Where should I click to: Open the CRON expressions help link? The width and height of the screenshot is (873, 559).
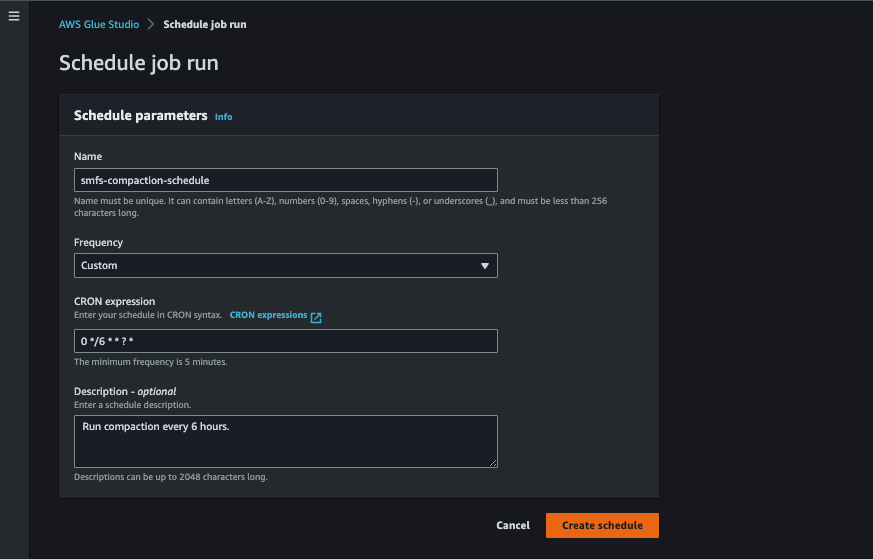coord(268,315)
